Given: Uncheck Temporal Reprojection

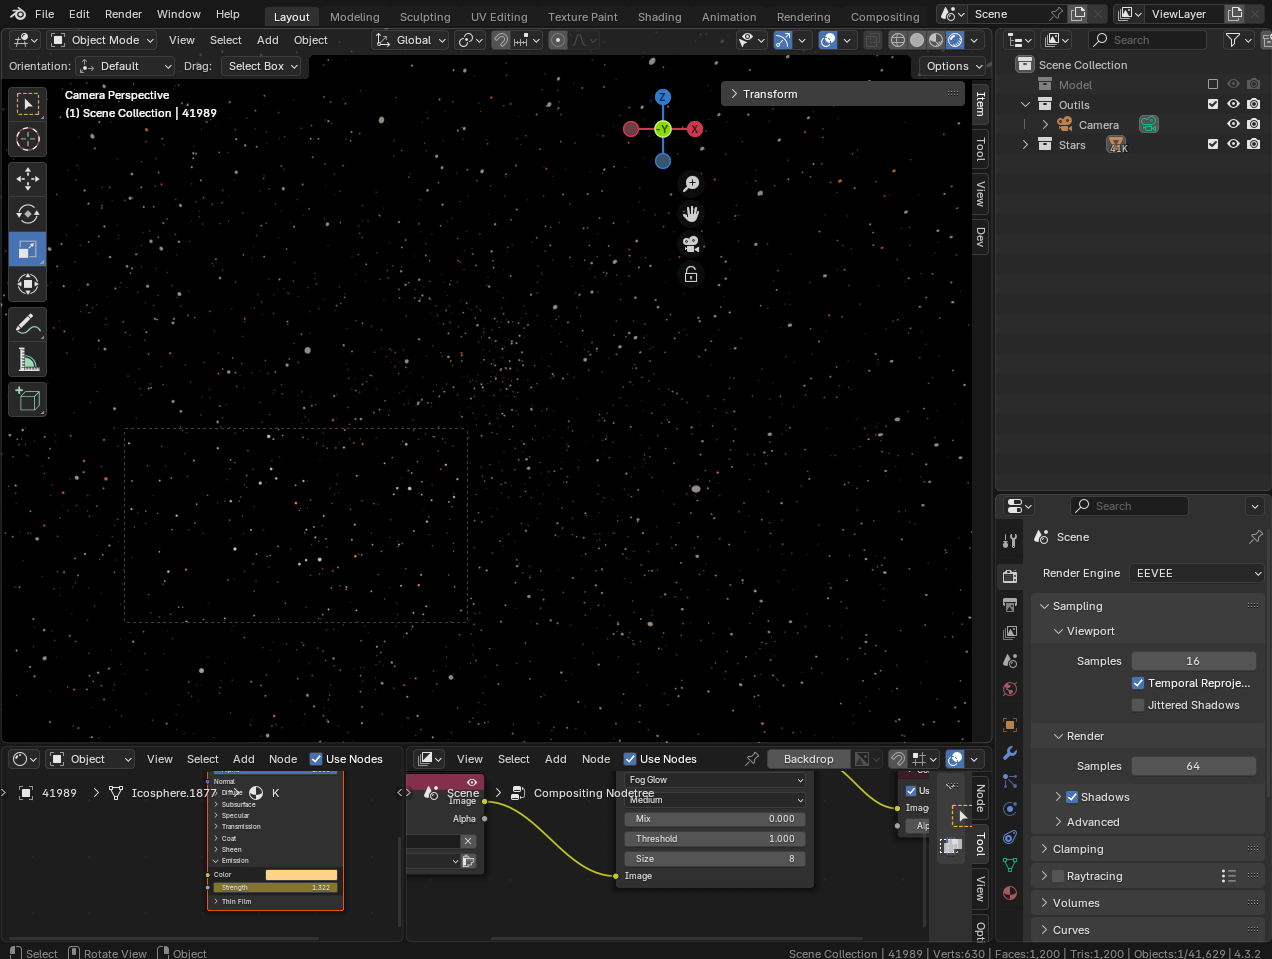Looking at the screenshot, I should [1137, 683].
